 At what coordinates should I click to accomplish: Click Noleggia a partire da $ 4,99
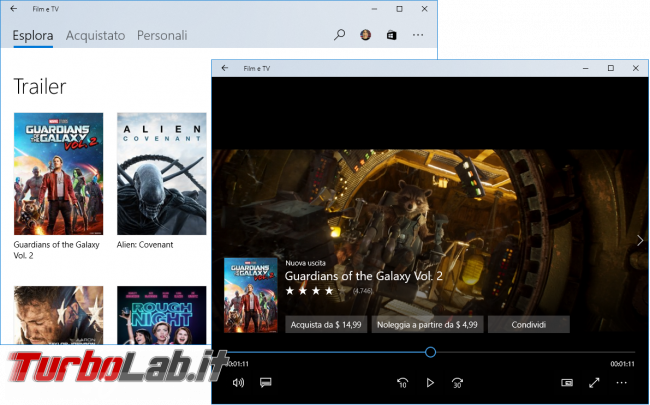coord(427,325)
